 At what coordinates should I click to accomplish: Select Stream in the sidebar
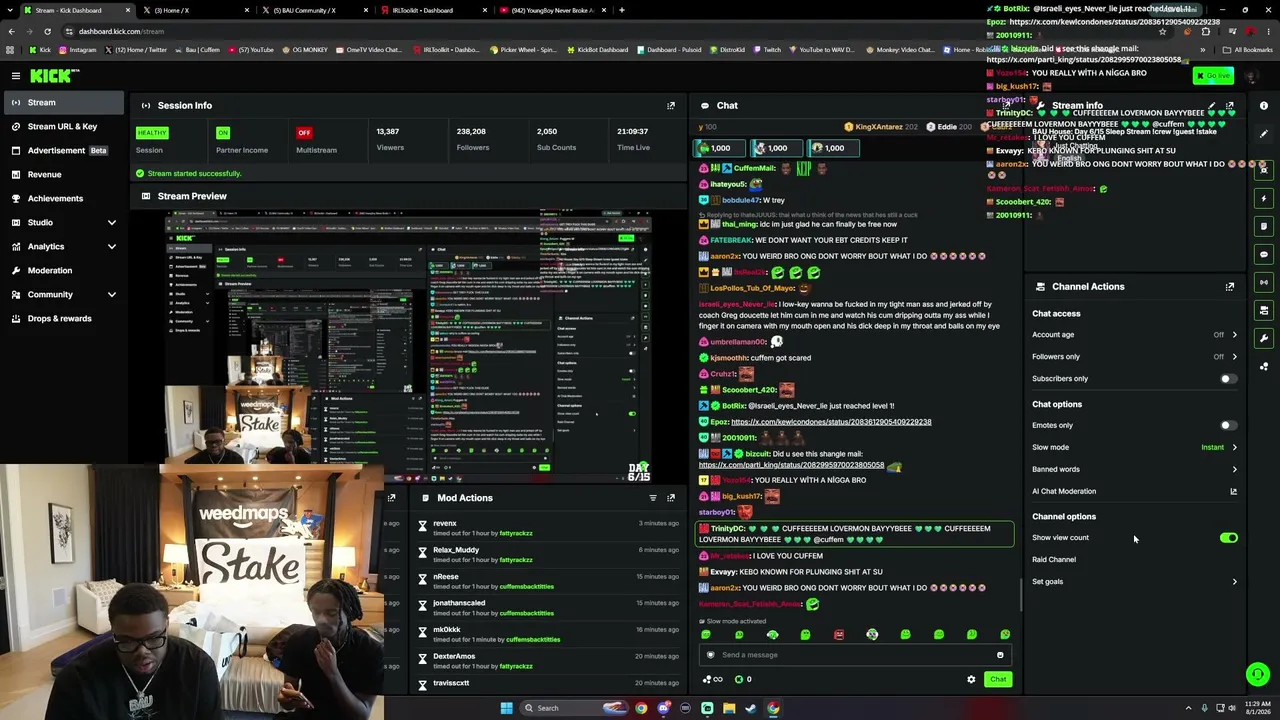(x=62, y=102)
